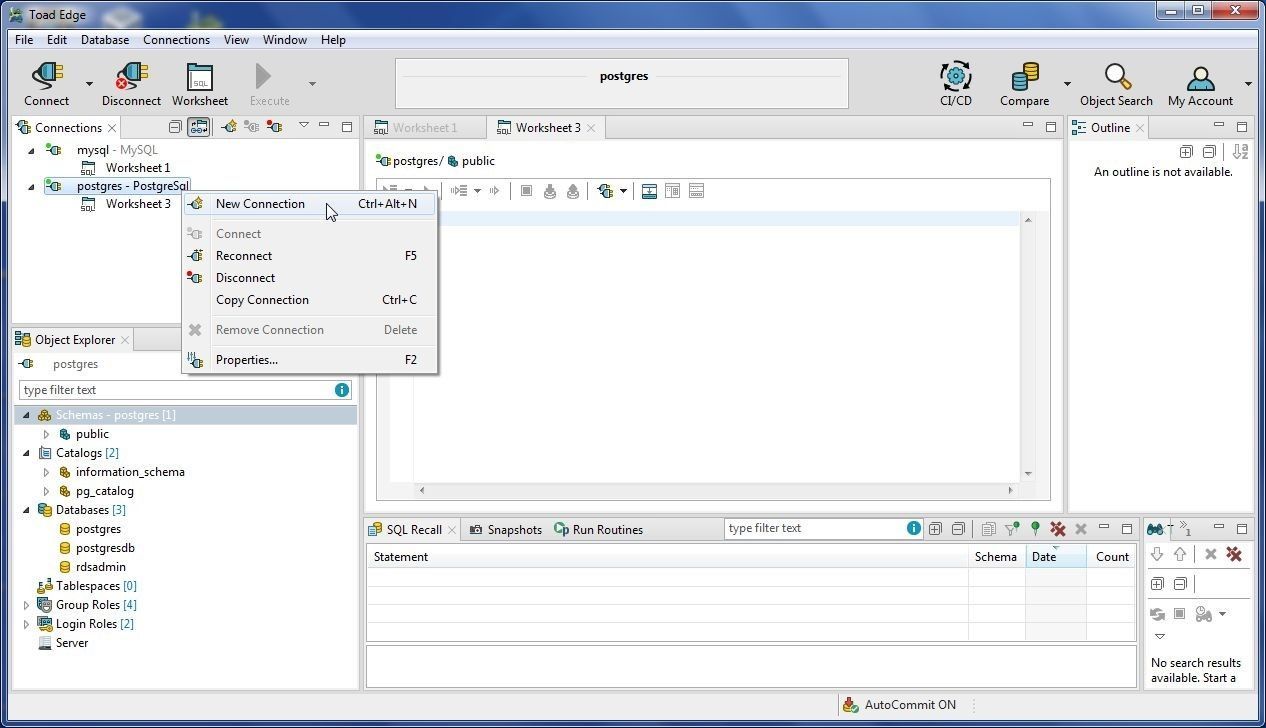Viewport: 1266px width, 728px height.
Task: Click the green pin icon in SQL Recall
Action: click(x=1035, y=529)
